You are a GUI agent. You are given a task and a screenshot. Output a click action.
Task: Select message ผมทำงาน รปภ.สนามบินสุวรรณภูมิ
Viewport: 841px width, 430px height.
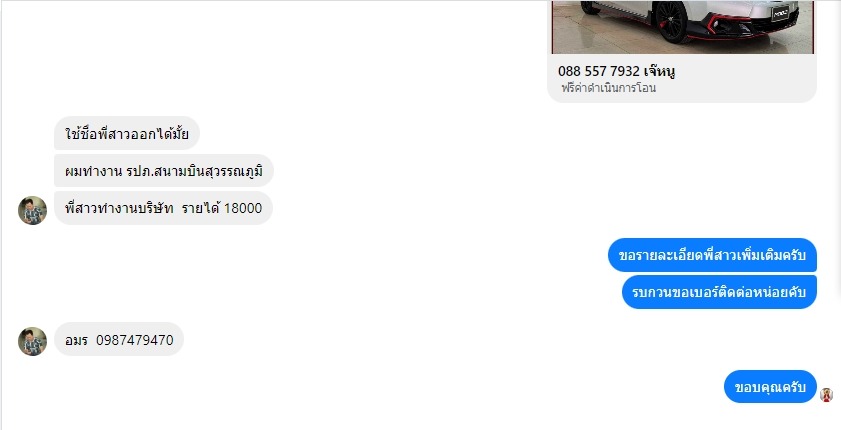pyautogui.click(x=164, y=170)
